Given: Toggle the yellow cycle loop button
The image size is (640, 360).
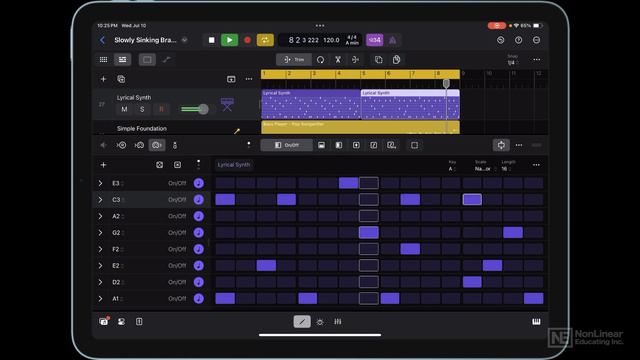Looking at the screenshot, I should pyautogui.click(x=265, y=40).
